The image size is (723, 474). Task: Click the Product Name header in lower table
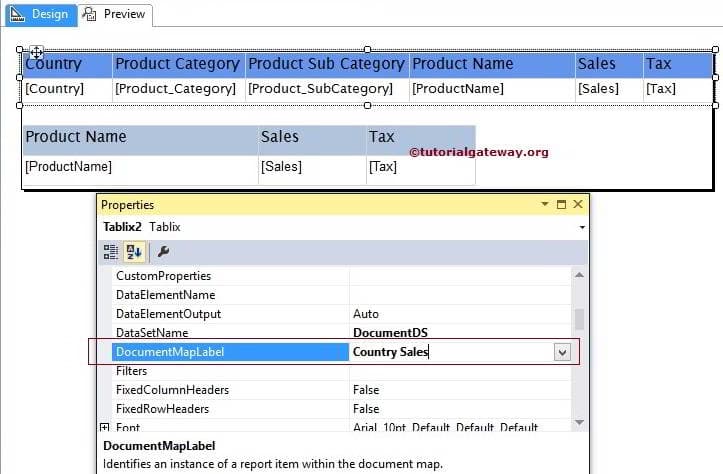coord(140,140)
